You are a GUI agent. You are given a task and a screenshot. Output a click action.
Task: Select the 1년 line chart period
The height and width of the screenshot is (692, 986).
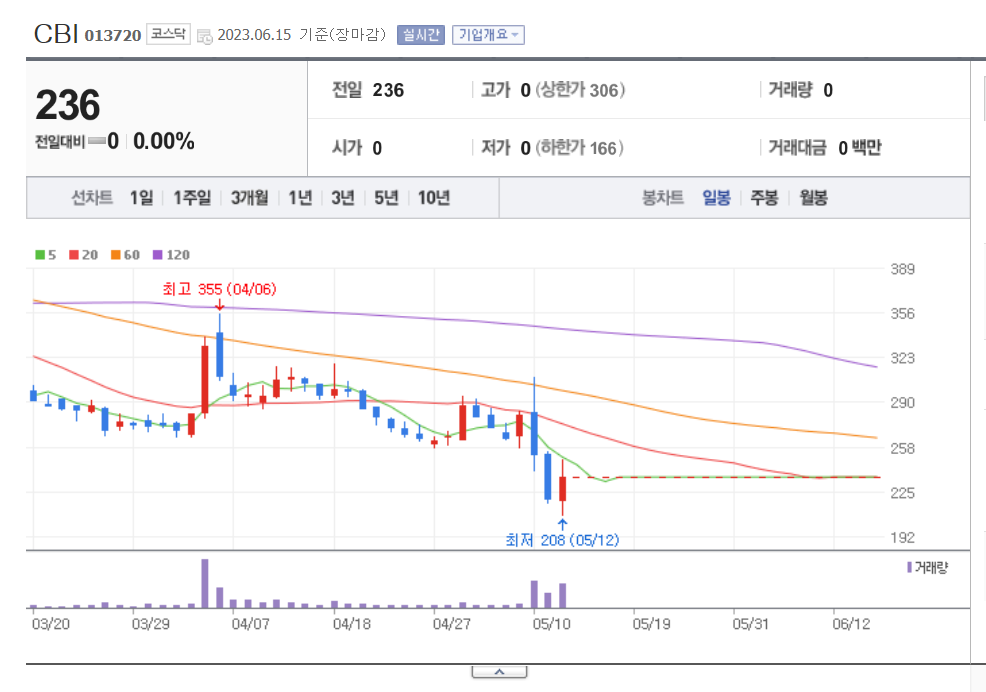tap(301, 198)
